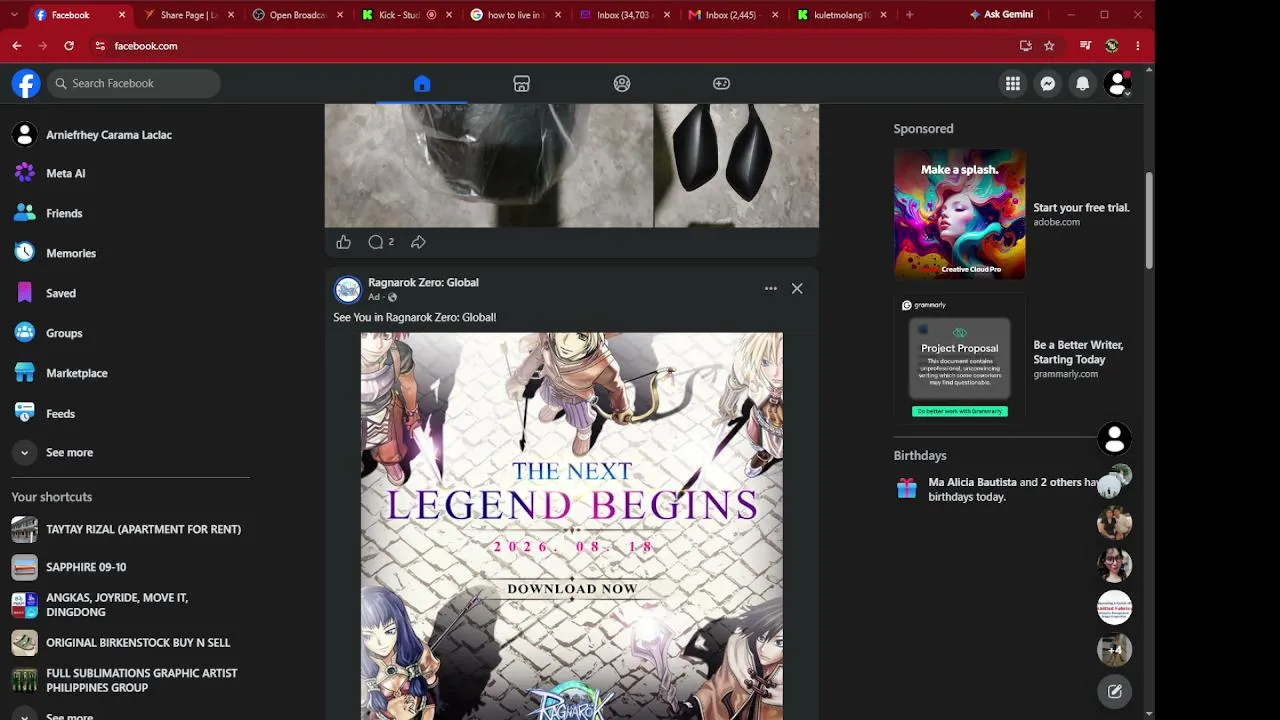Expand See more in the left menu
The width and height of the screenshot is (1280, 720).
(x=130, y=453)
